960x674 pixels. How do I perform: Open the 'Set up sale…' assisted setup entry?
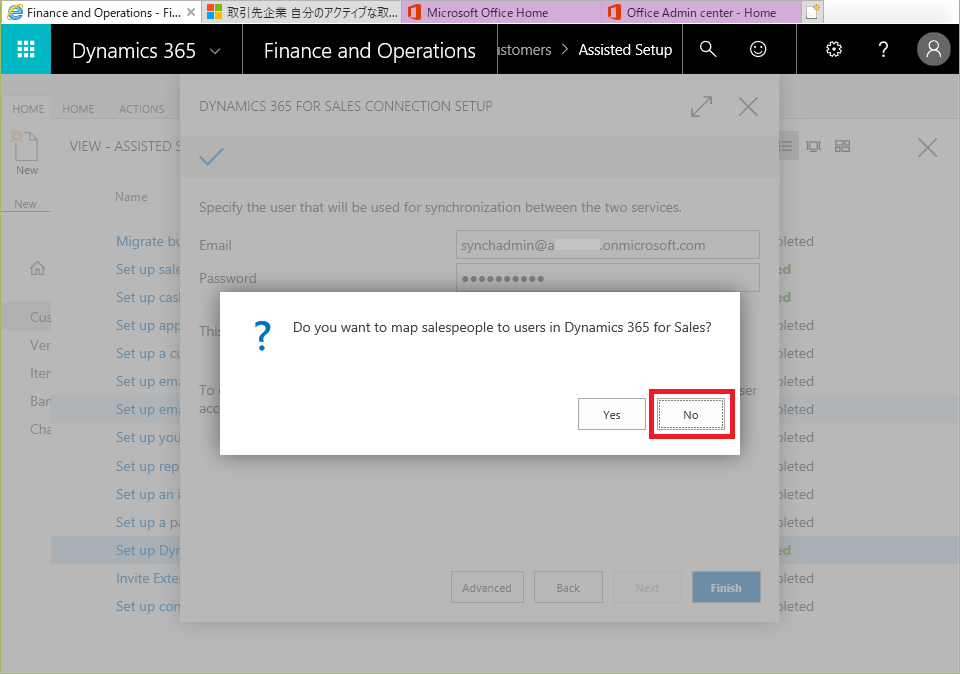point(148,269)
